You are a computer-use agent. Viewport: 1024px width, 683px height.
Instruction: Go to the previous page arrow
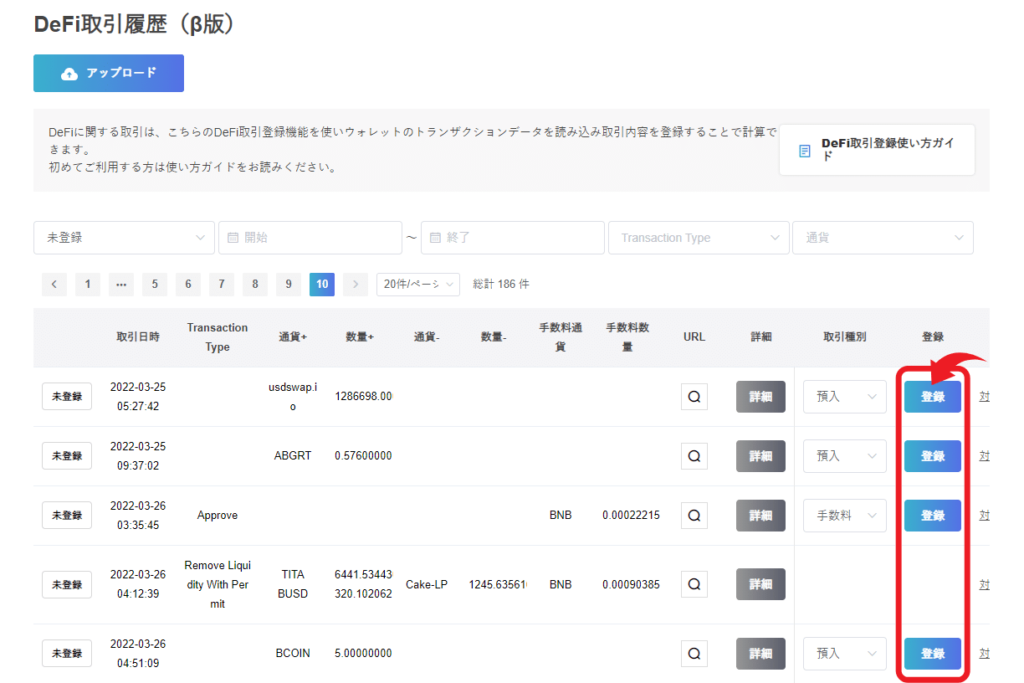pos(54,284)
